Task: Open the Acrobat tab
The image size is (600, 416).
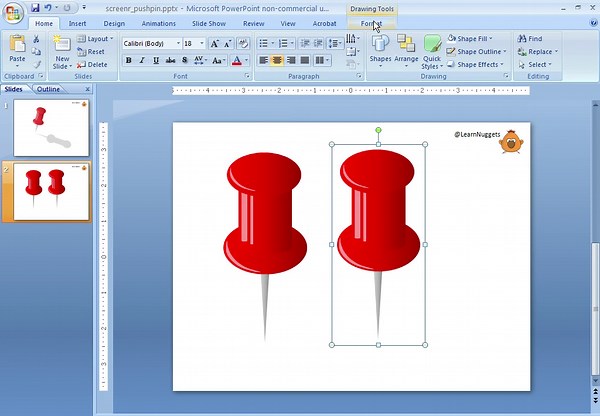Action: tap(324, 23)
